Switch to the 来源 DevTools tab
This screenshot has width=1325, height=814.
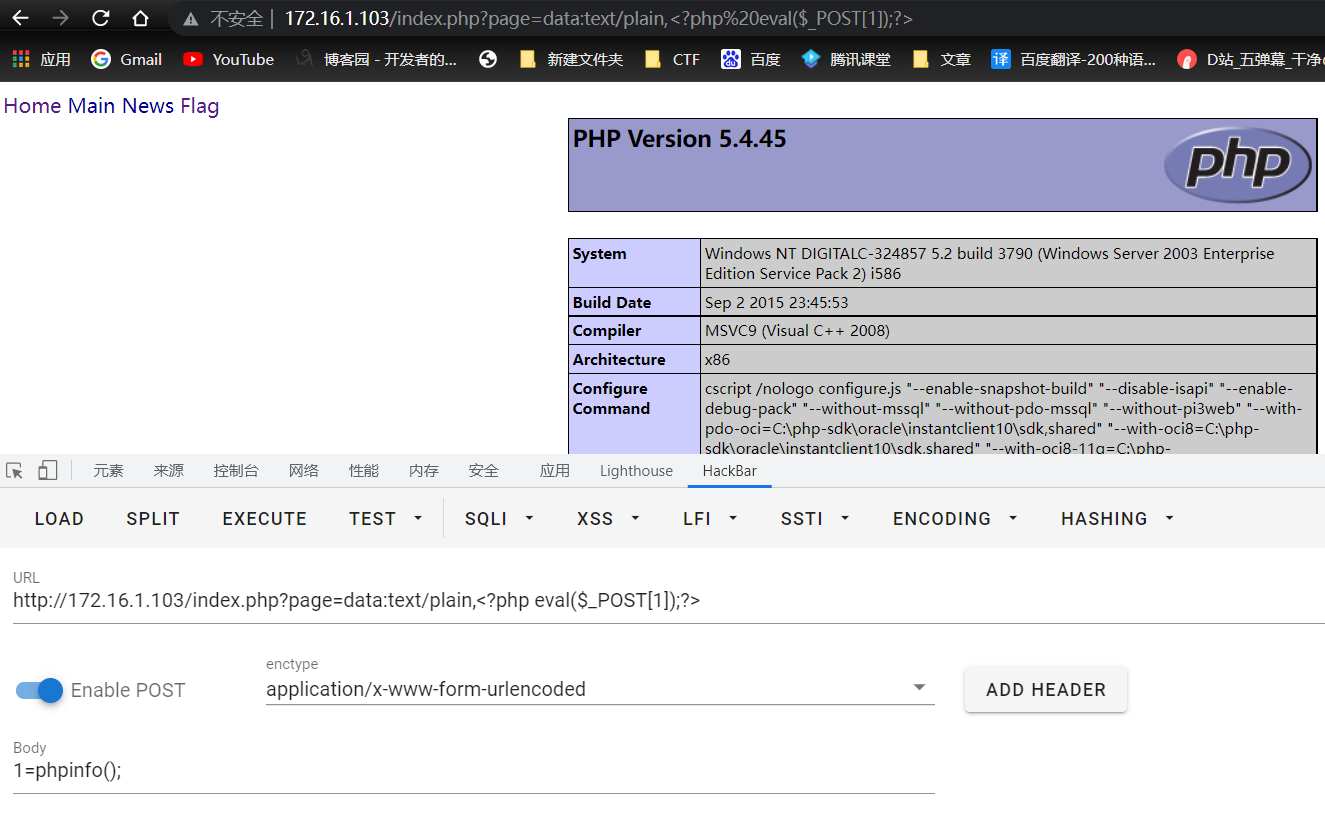[169, 471]
